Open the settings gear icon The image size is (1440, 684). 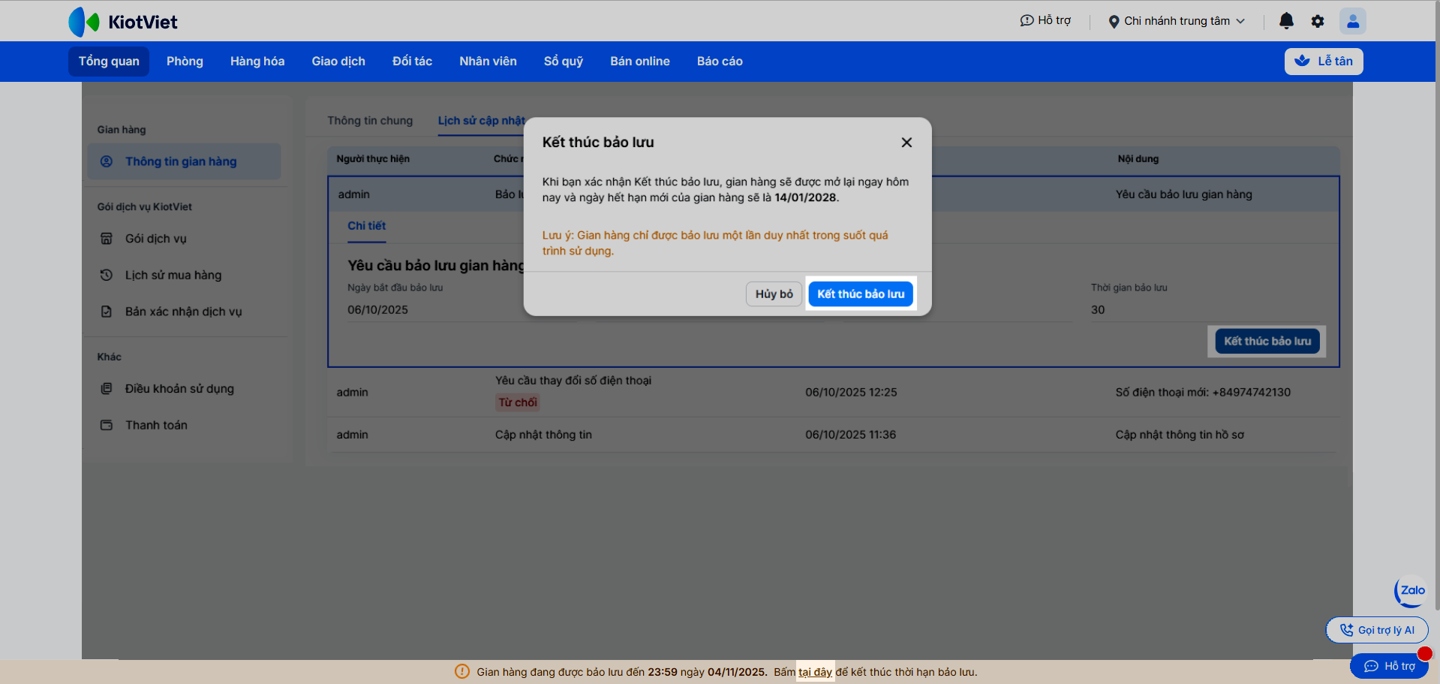[x=1318, y=21]
